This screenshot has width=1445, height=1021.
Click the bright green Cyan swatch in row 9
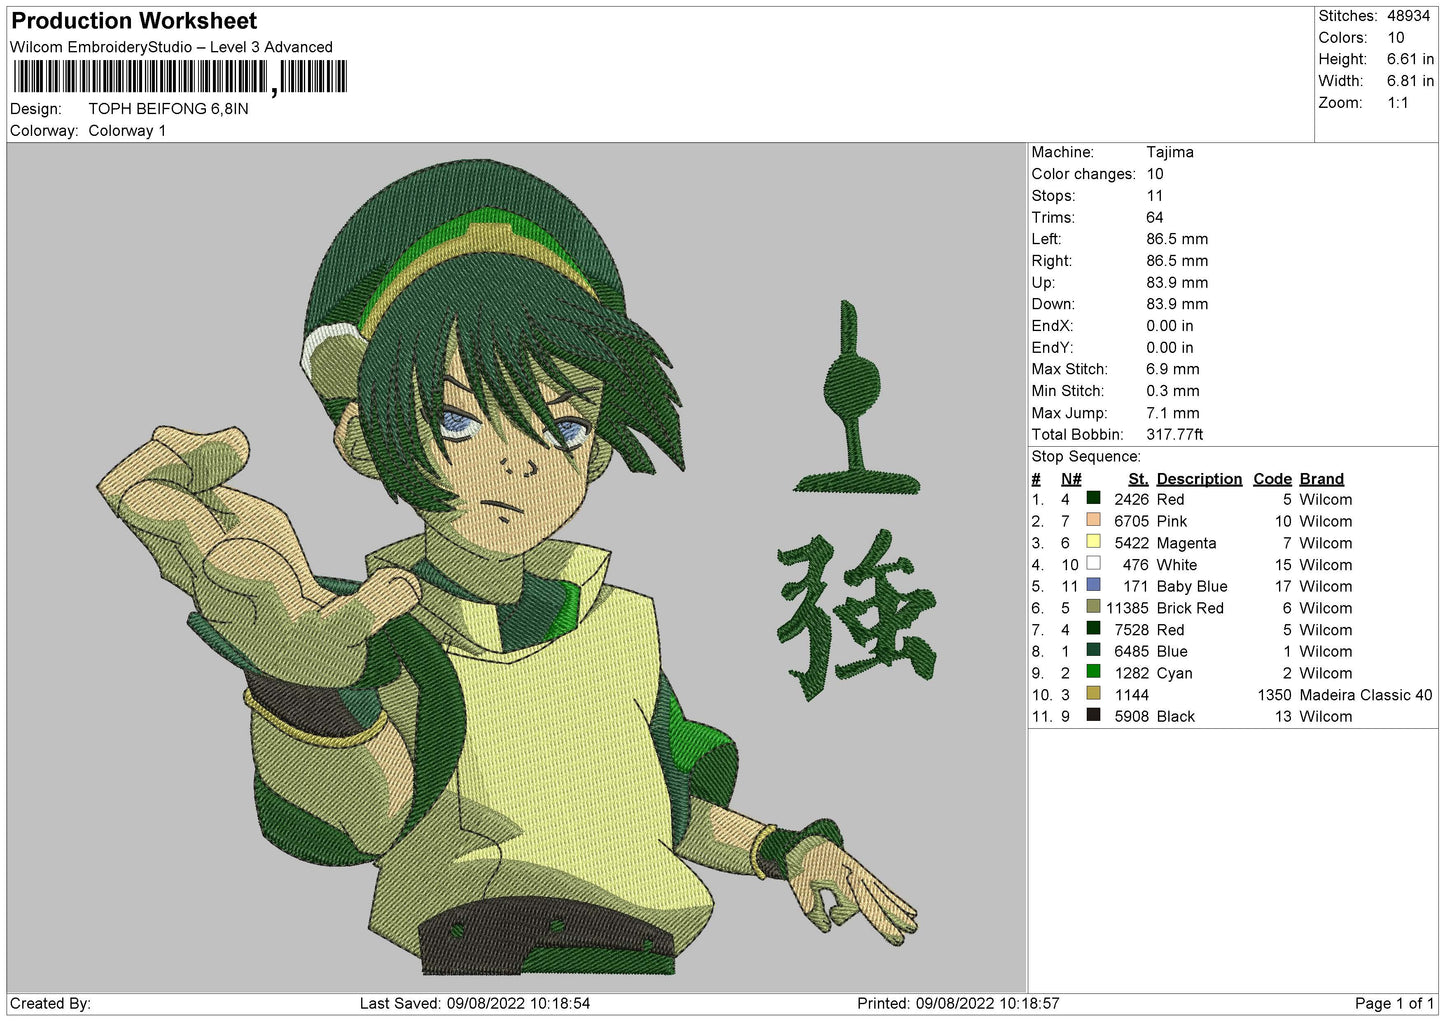[x=1093, y=672]
